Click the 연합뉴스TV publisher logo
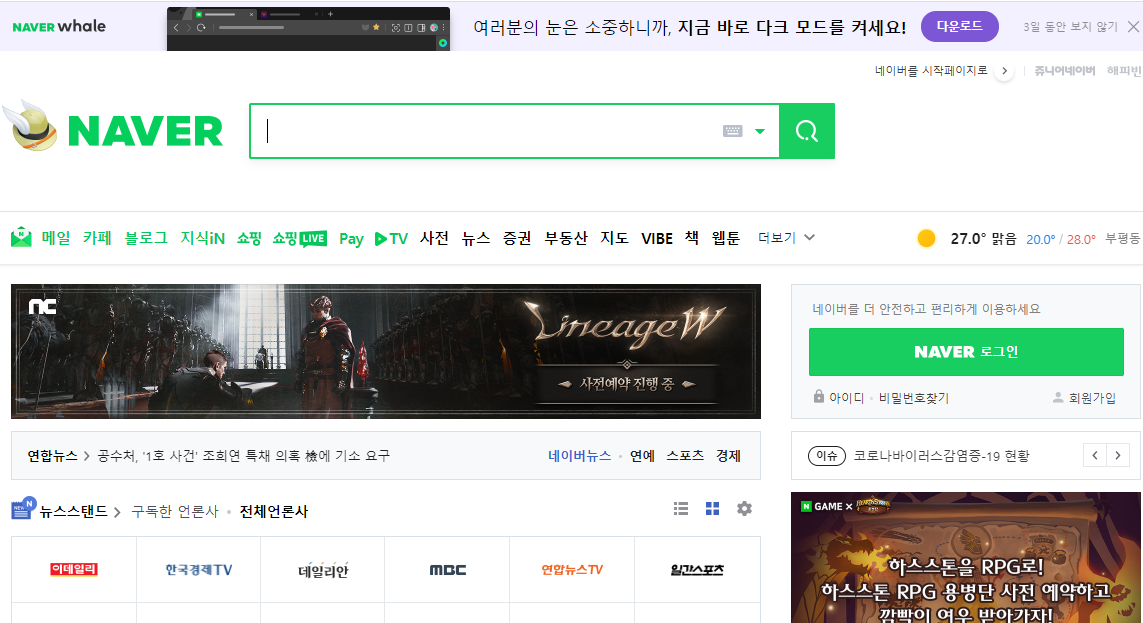 click(572, 570)
